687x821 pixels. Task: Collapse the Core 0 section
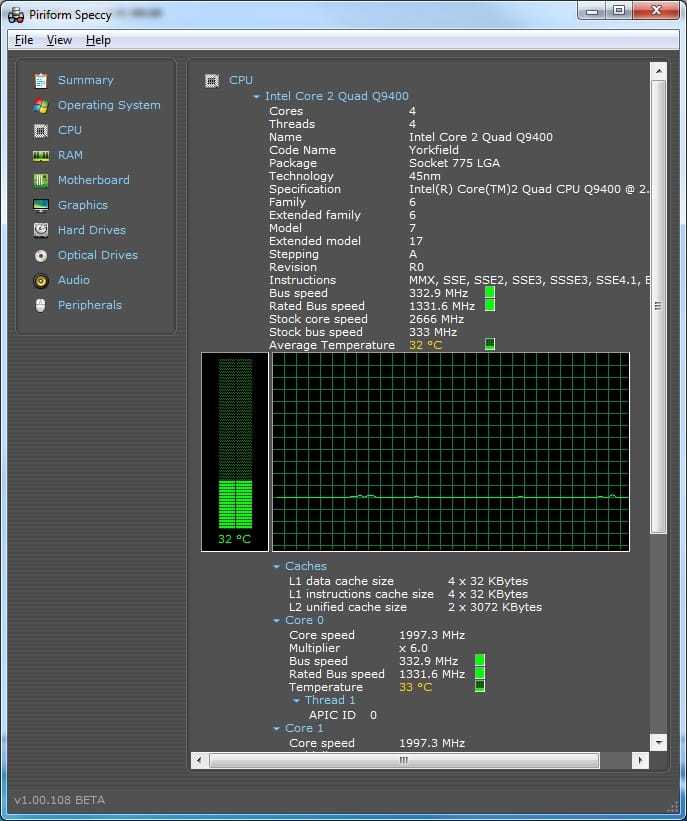pyautogui.click(x=276, y=621)
